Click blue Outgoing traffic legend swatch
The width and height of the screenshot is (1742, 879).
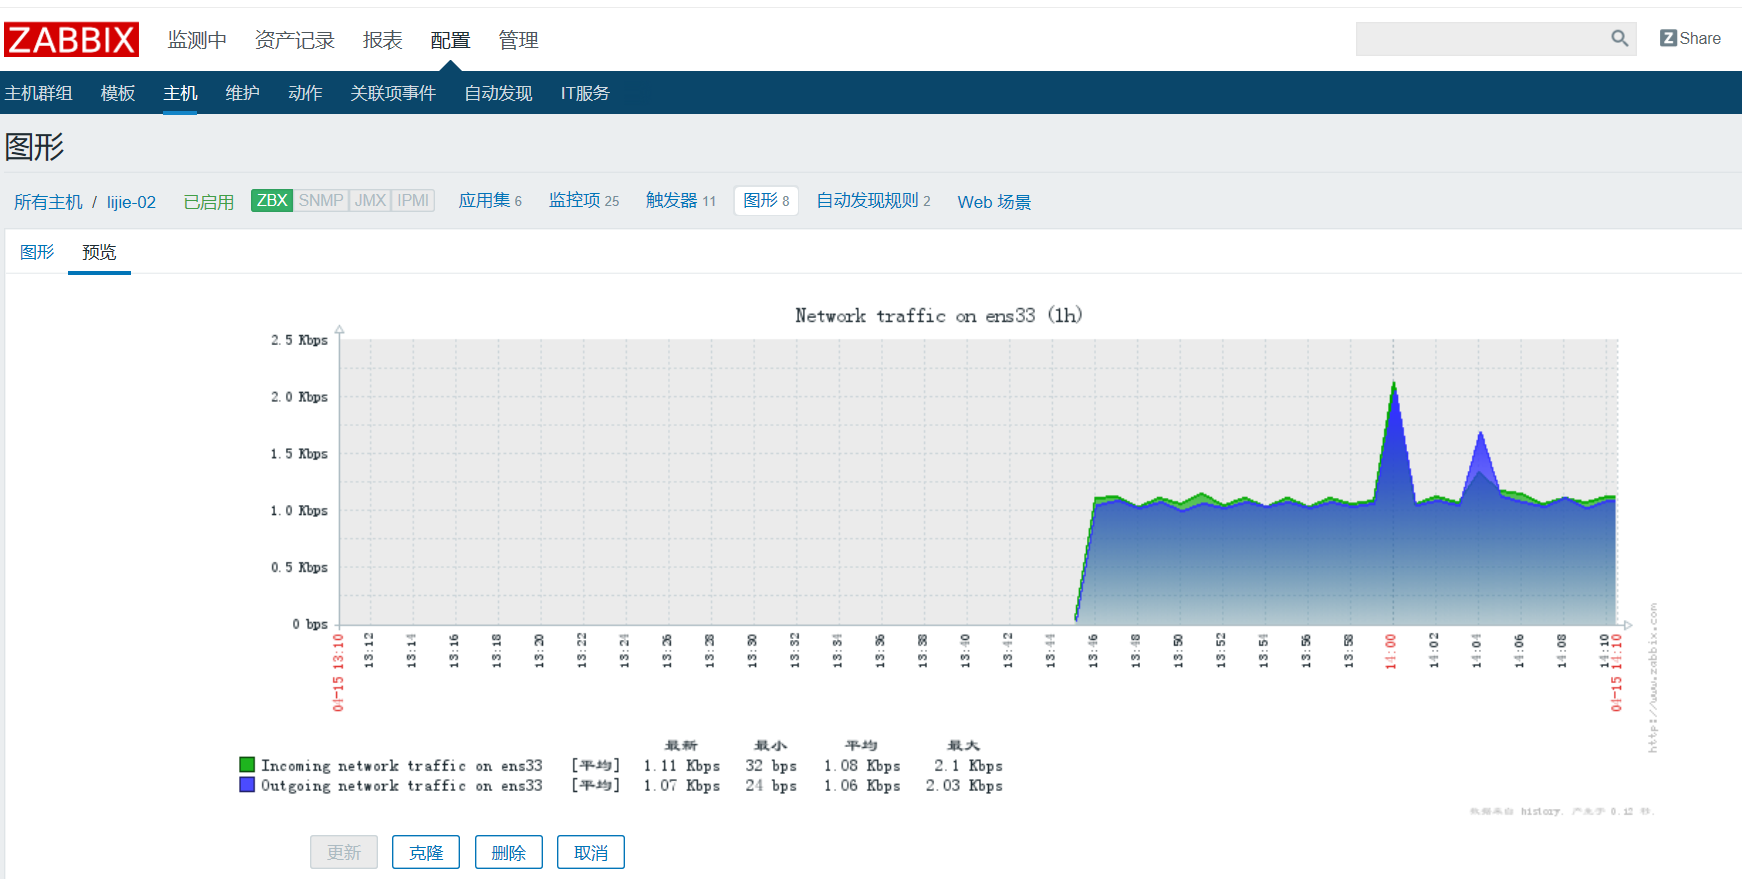pos(247,785)
